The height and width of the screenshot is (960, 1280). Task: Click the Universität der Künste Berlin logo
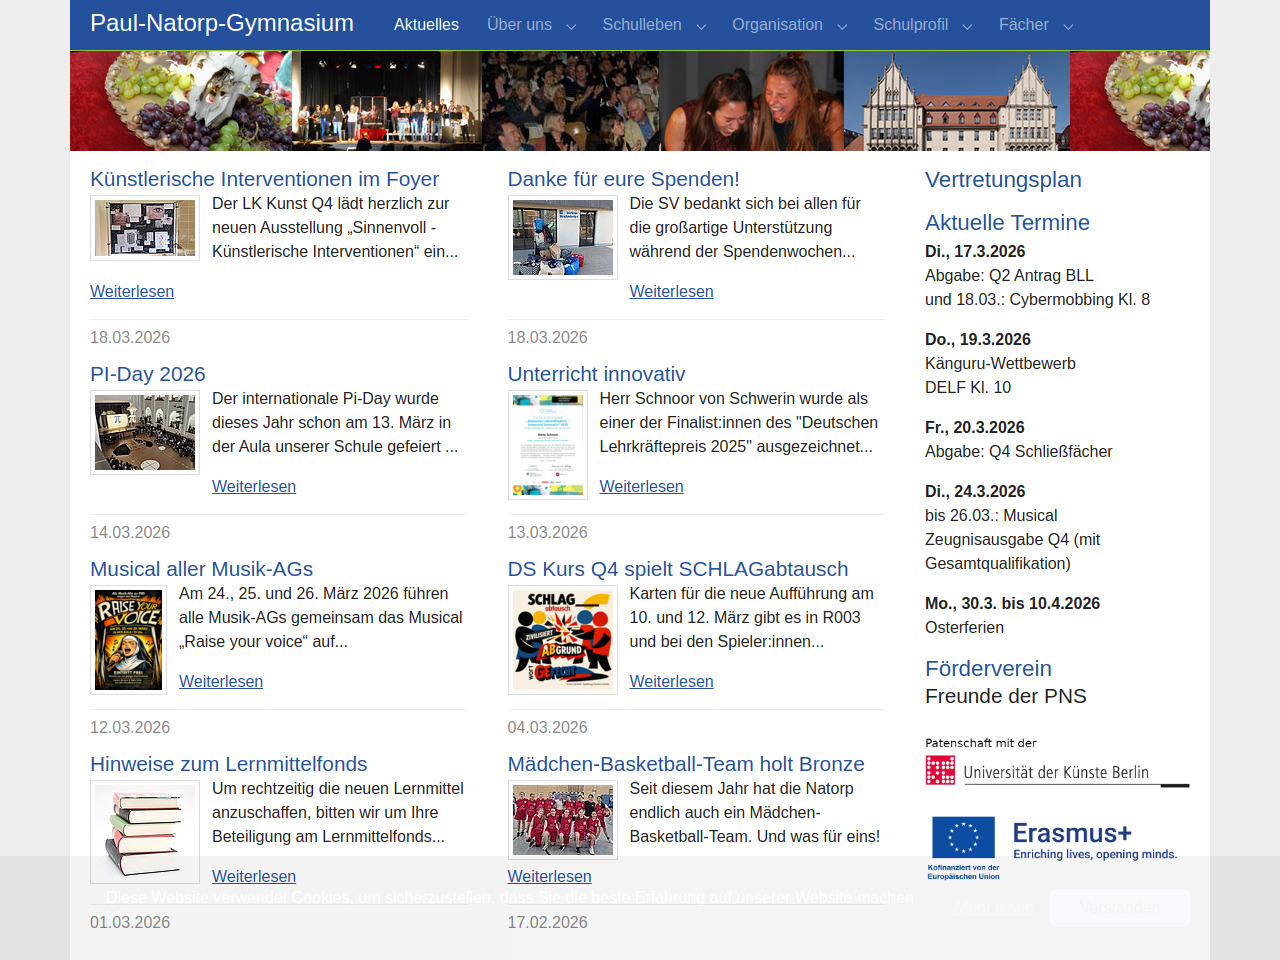pyautogui.click(x=1056, y=771)
